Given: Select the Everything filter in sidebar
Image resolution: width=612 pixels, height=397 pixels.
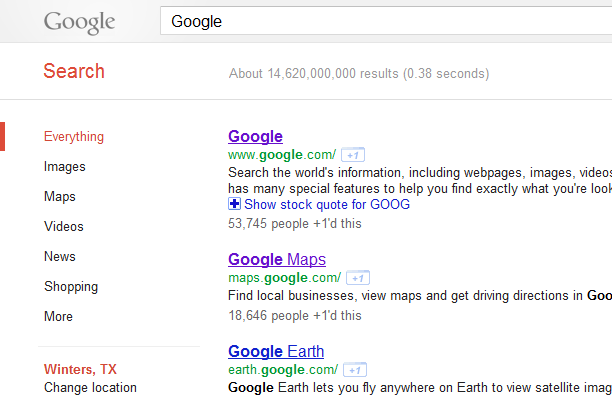Looking at the screenshot, I should pyautogui.click(x=74, y=137).
